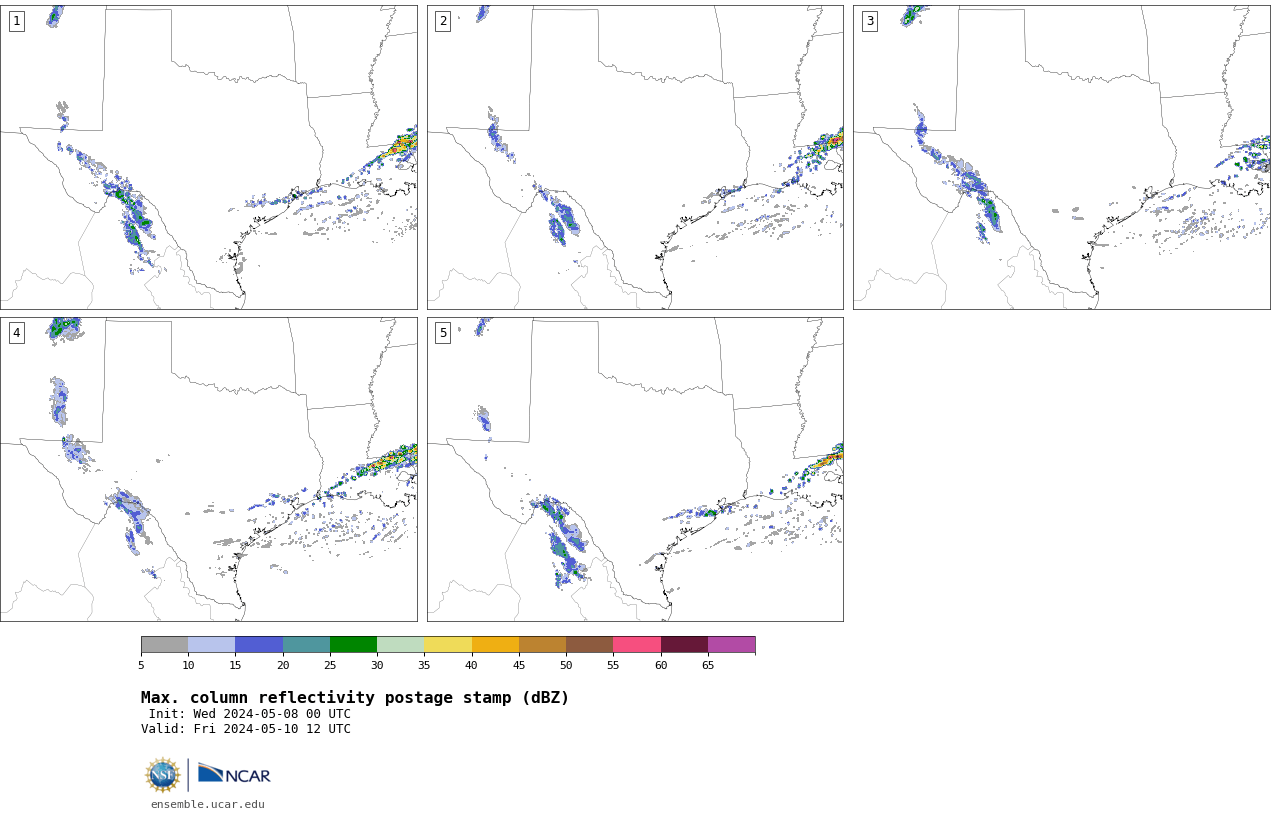The height and width of the screenshot is (815, 1280).
Task: Click the ensemble.ucar.edu text
Action: point(208,804)
